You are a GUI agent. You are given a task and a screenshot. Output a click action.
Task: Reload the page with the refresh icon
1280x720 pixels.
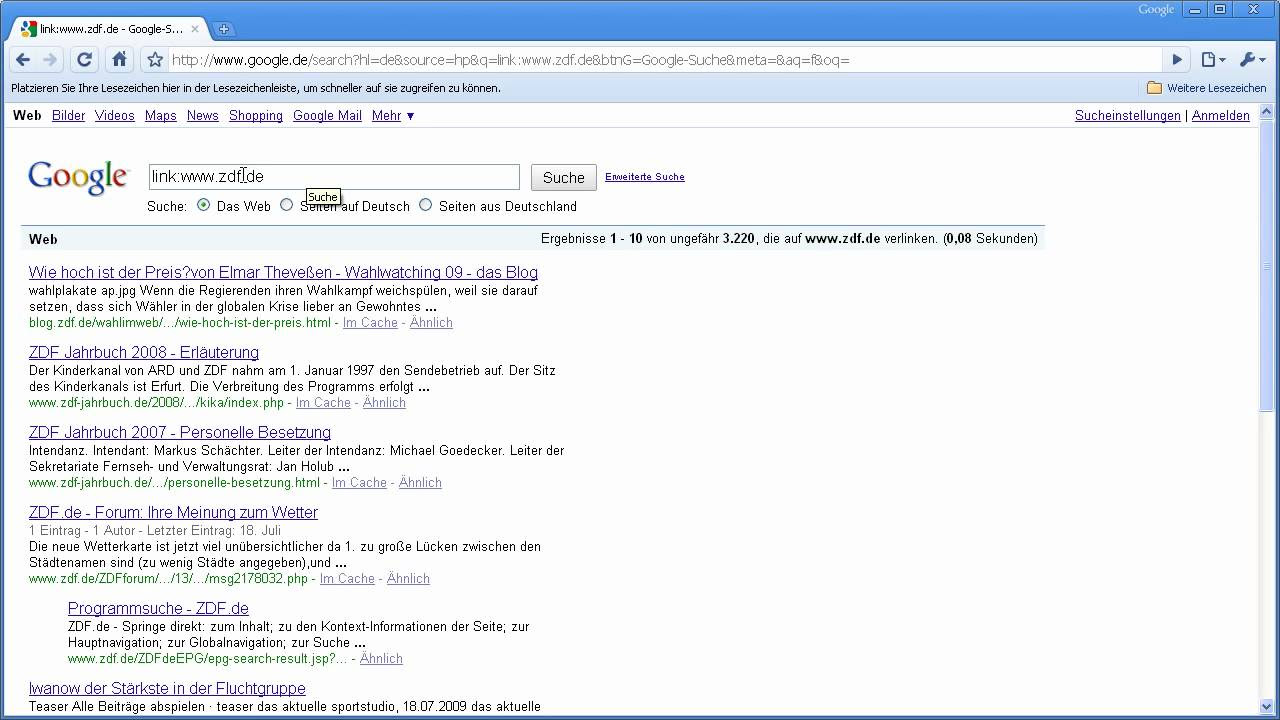click(85, 60)
